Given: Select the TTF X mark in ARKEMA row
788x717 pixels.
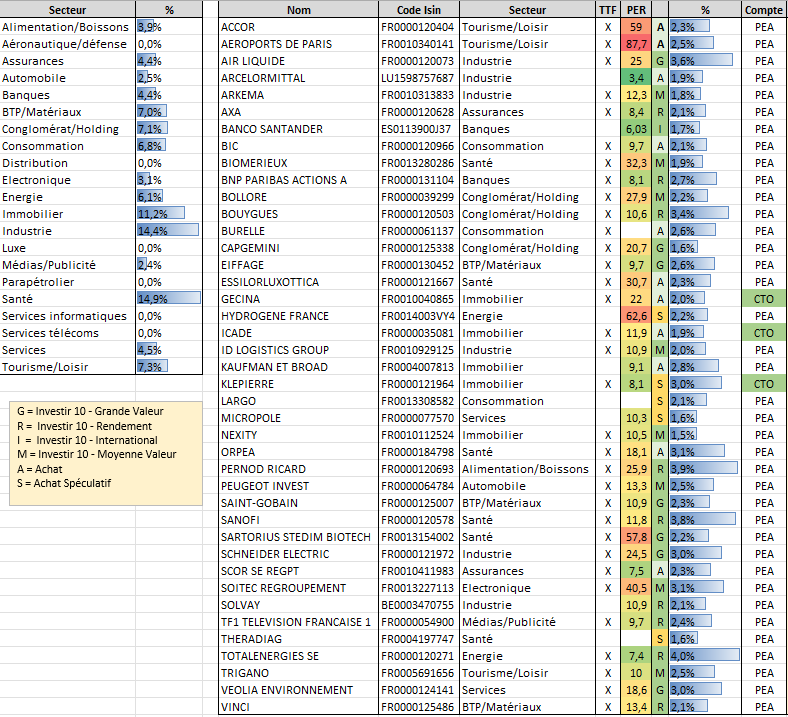Looking at the screenshot, I should (x=608, y=95).
